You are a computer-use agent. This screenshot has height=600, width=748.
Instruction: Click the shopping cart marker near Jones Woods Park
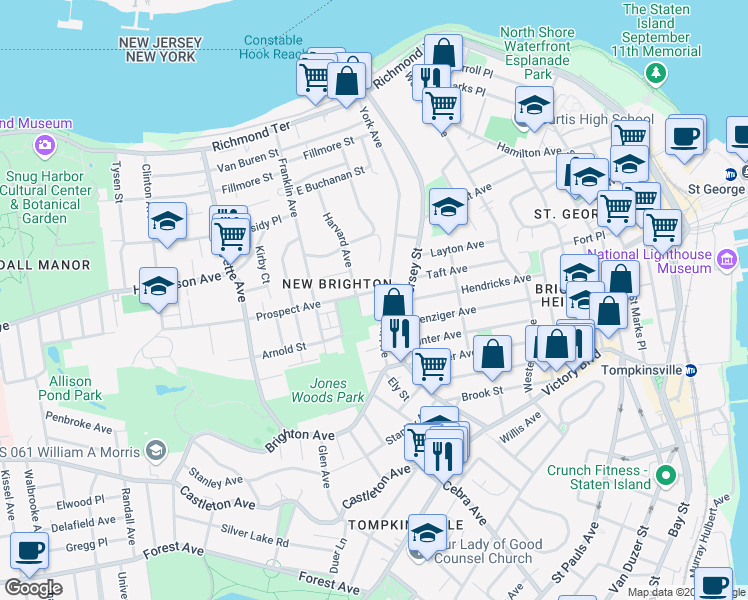(431, 365)
